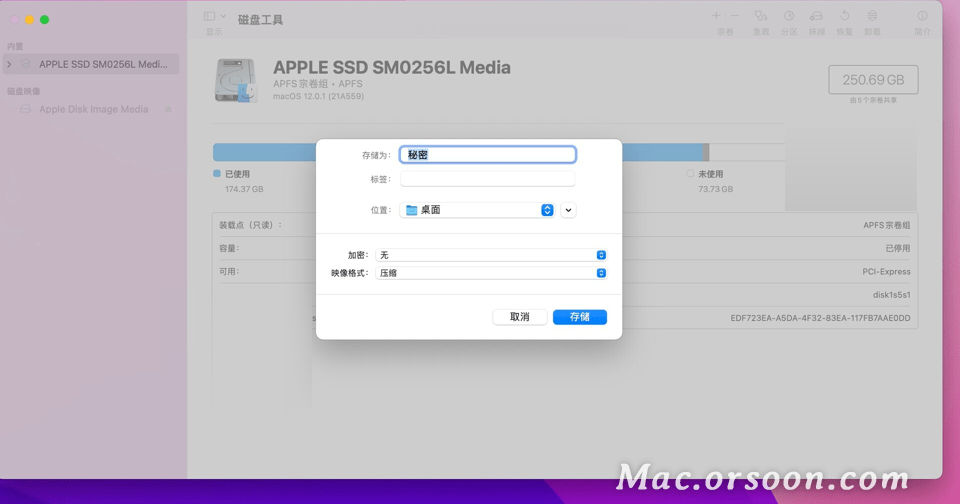The height and width of the screenshot is (504, 960).
Task: Select APPLE SSD SM0256L Media in sidebar
Action: click(91, 64)
